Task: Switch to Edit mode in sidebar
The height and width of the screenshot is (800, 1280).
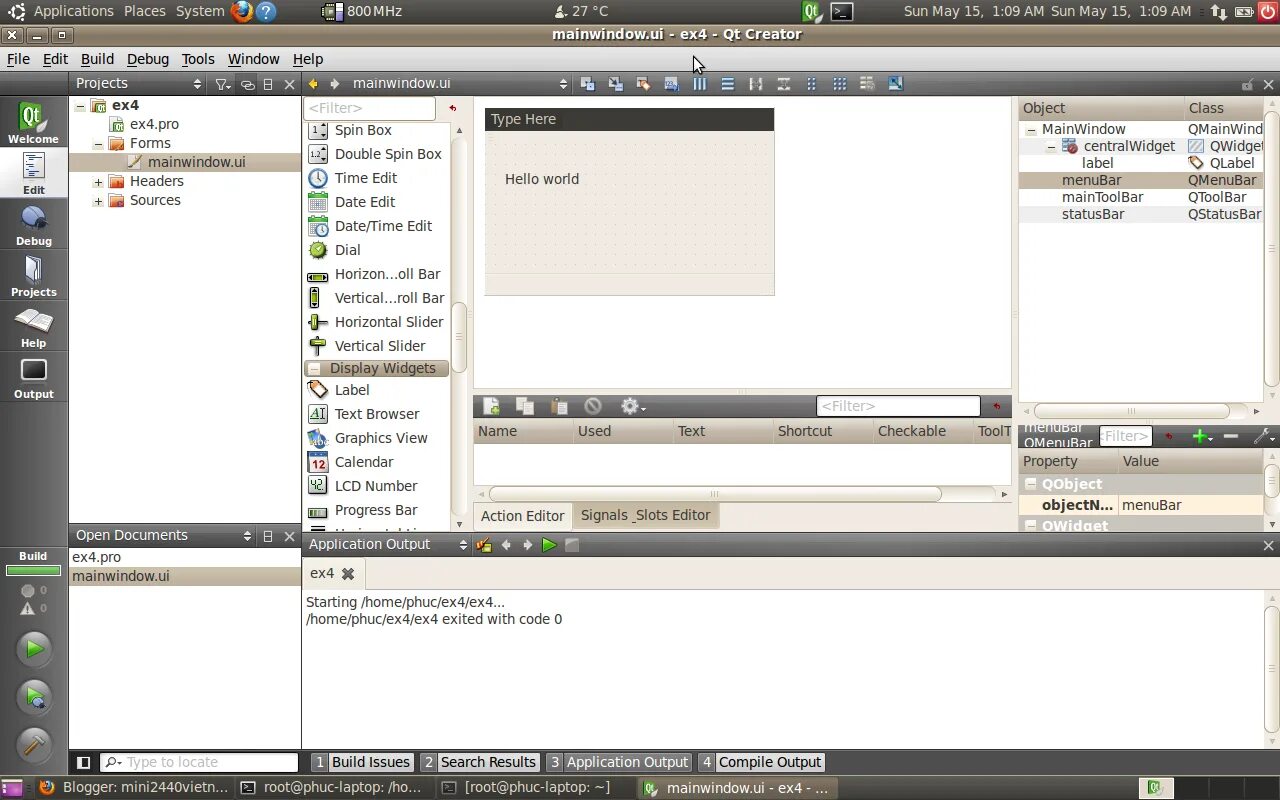Action: click(33, 173)
